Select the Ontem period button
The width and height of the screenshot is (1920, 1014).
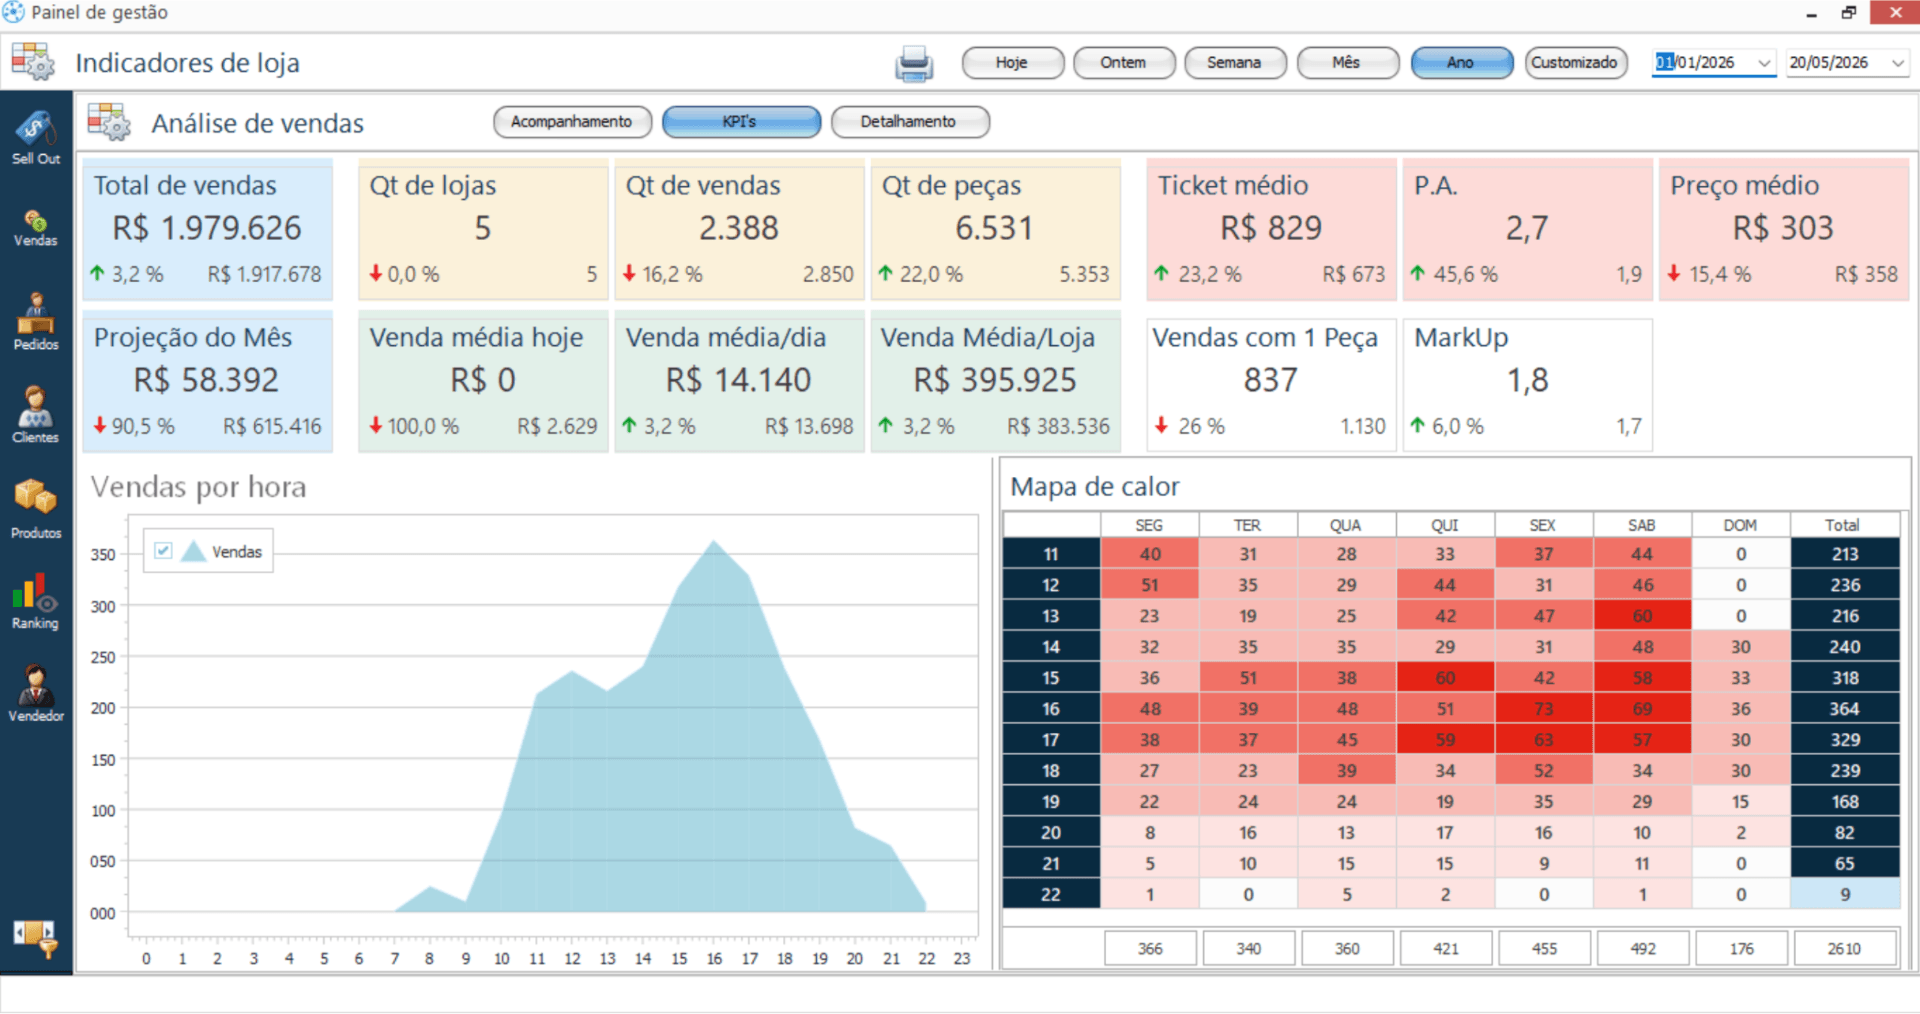[1124, 63]
